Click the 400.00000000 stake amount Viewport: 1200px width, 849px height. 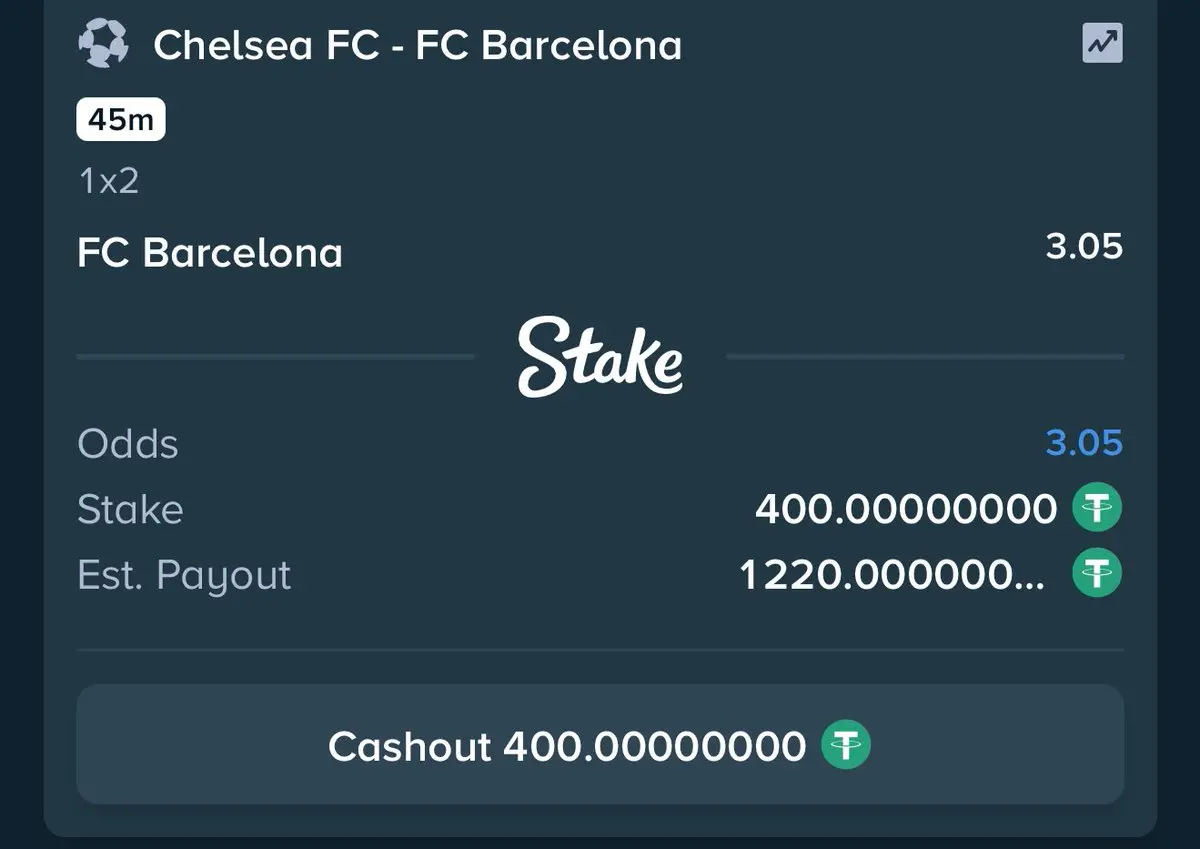click(x=906, y=510)
